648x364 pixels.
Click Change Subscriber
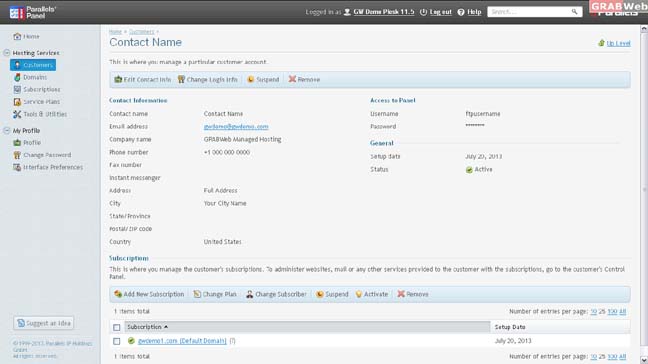click(x=276, y=294)
